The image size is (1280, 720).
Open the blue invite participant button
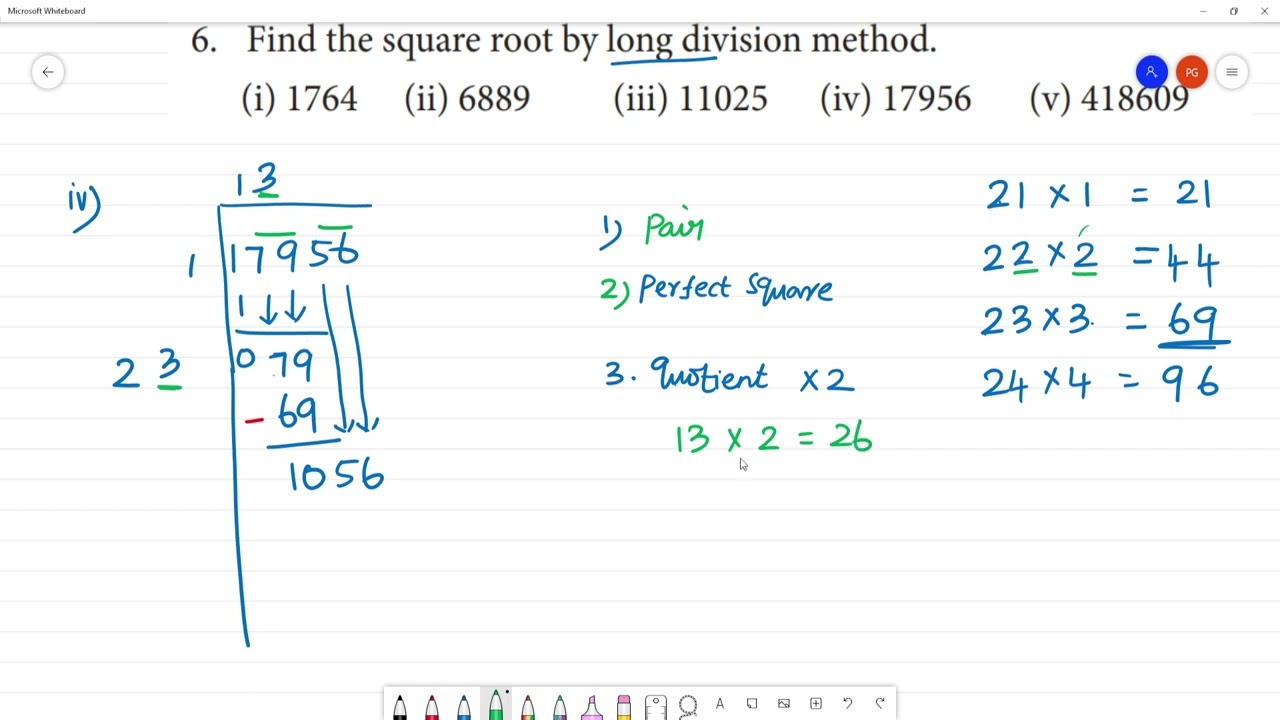point(1152,72)
